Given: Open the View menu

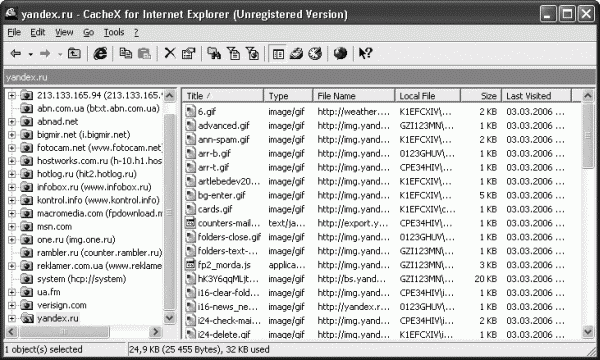Looking at the screenshot, I should pyautogui.click(x=64, y=33).
